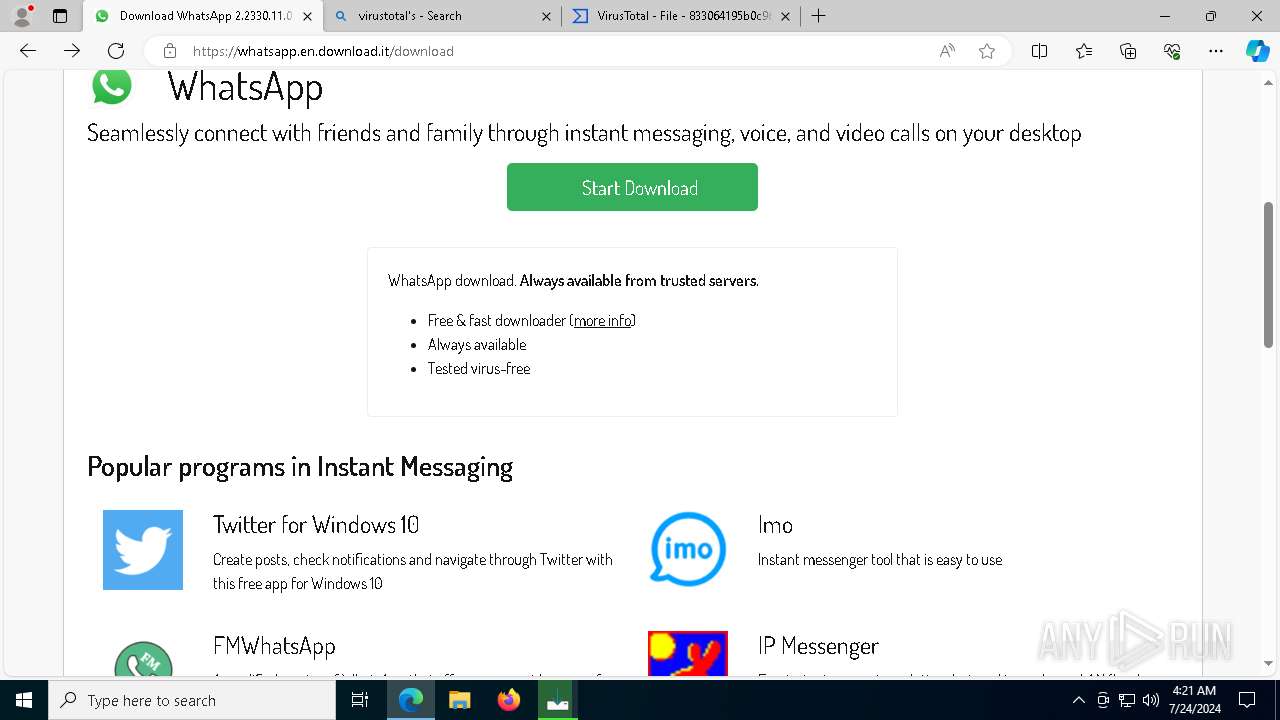Viewport: 1280px width, 720px height.
Task: Click the Start Download button
Action: point(632,187)
